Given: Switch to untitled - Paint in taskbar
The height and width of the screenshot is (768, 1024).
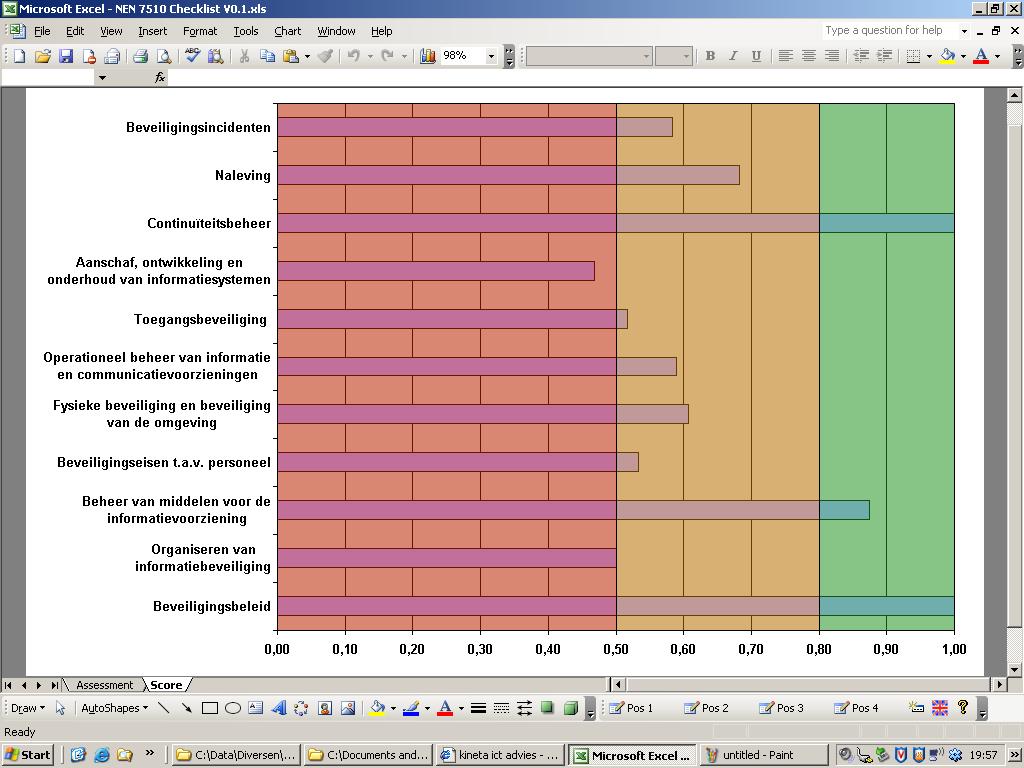Looking at the screenshot, I should click(x=763, y=756).
